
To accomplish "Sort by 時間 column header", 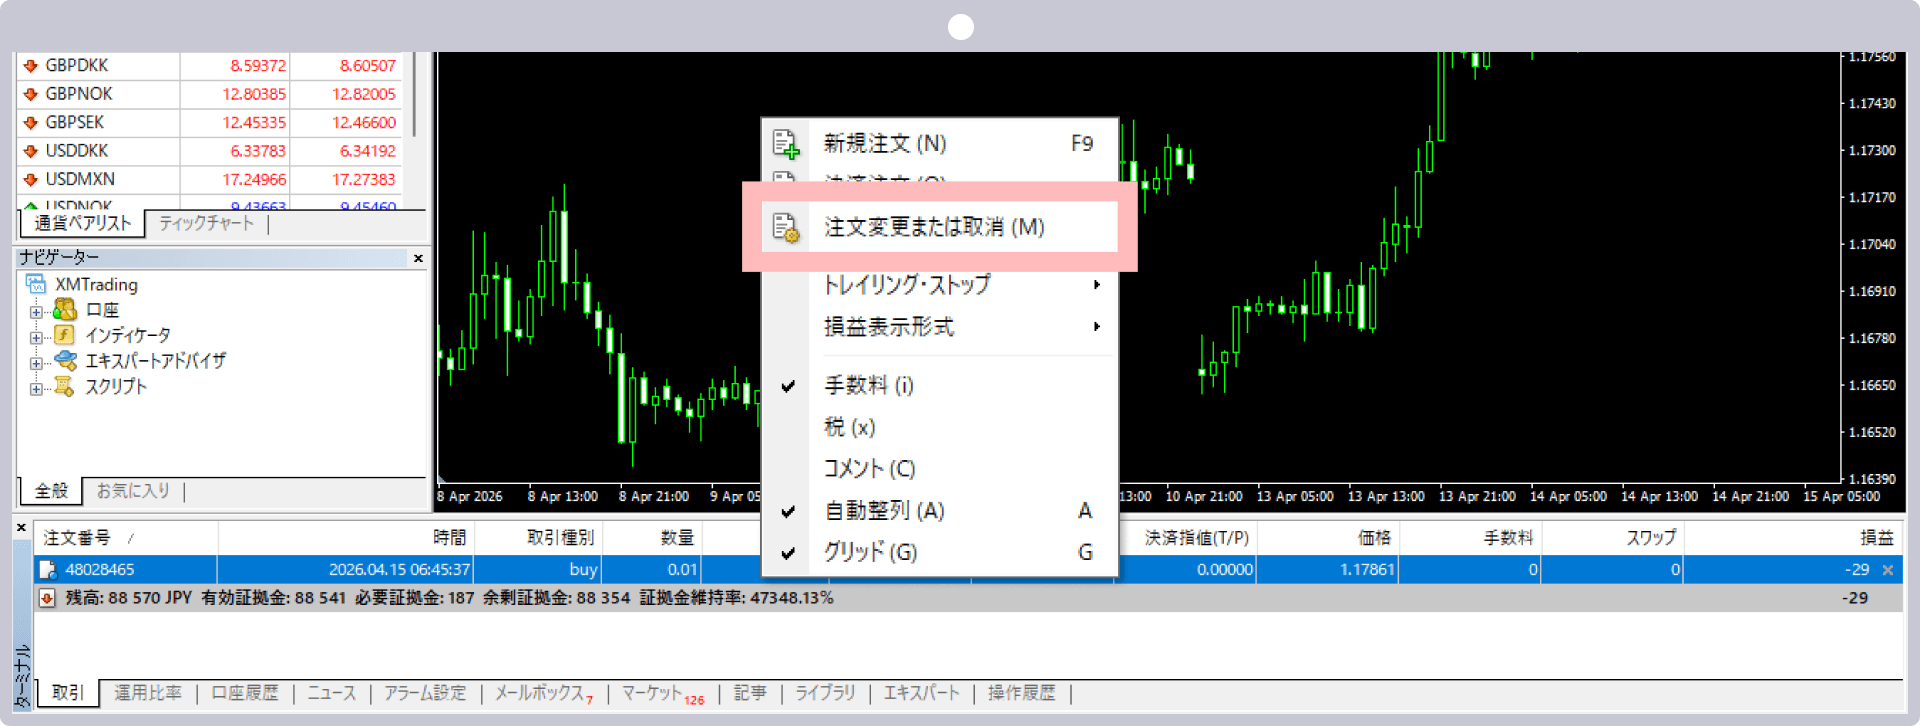I will click(x=346, y=538).
